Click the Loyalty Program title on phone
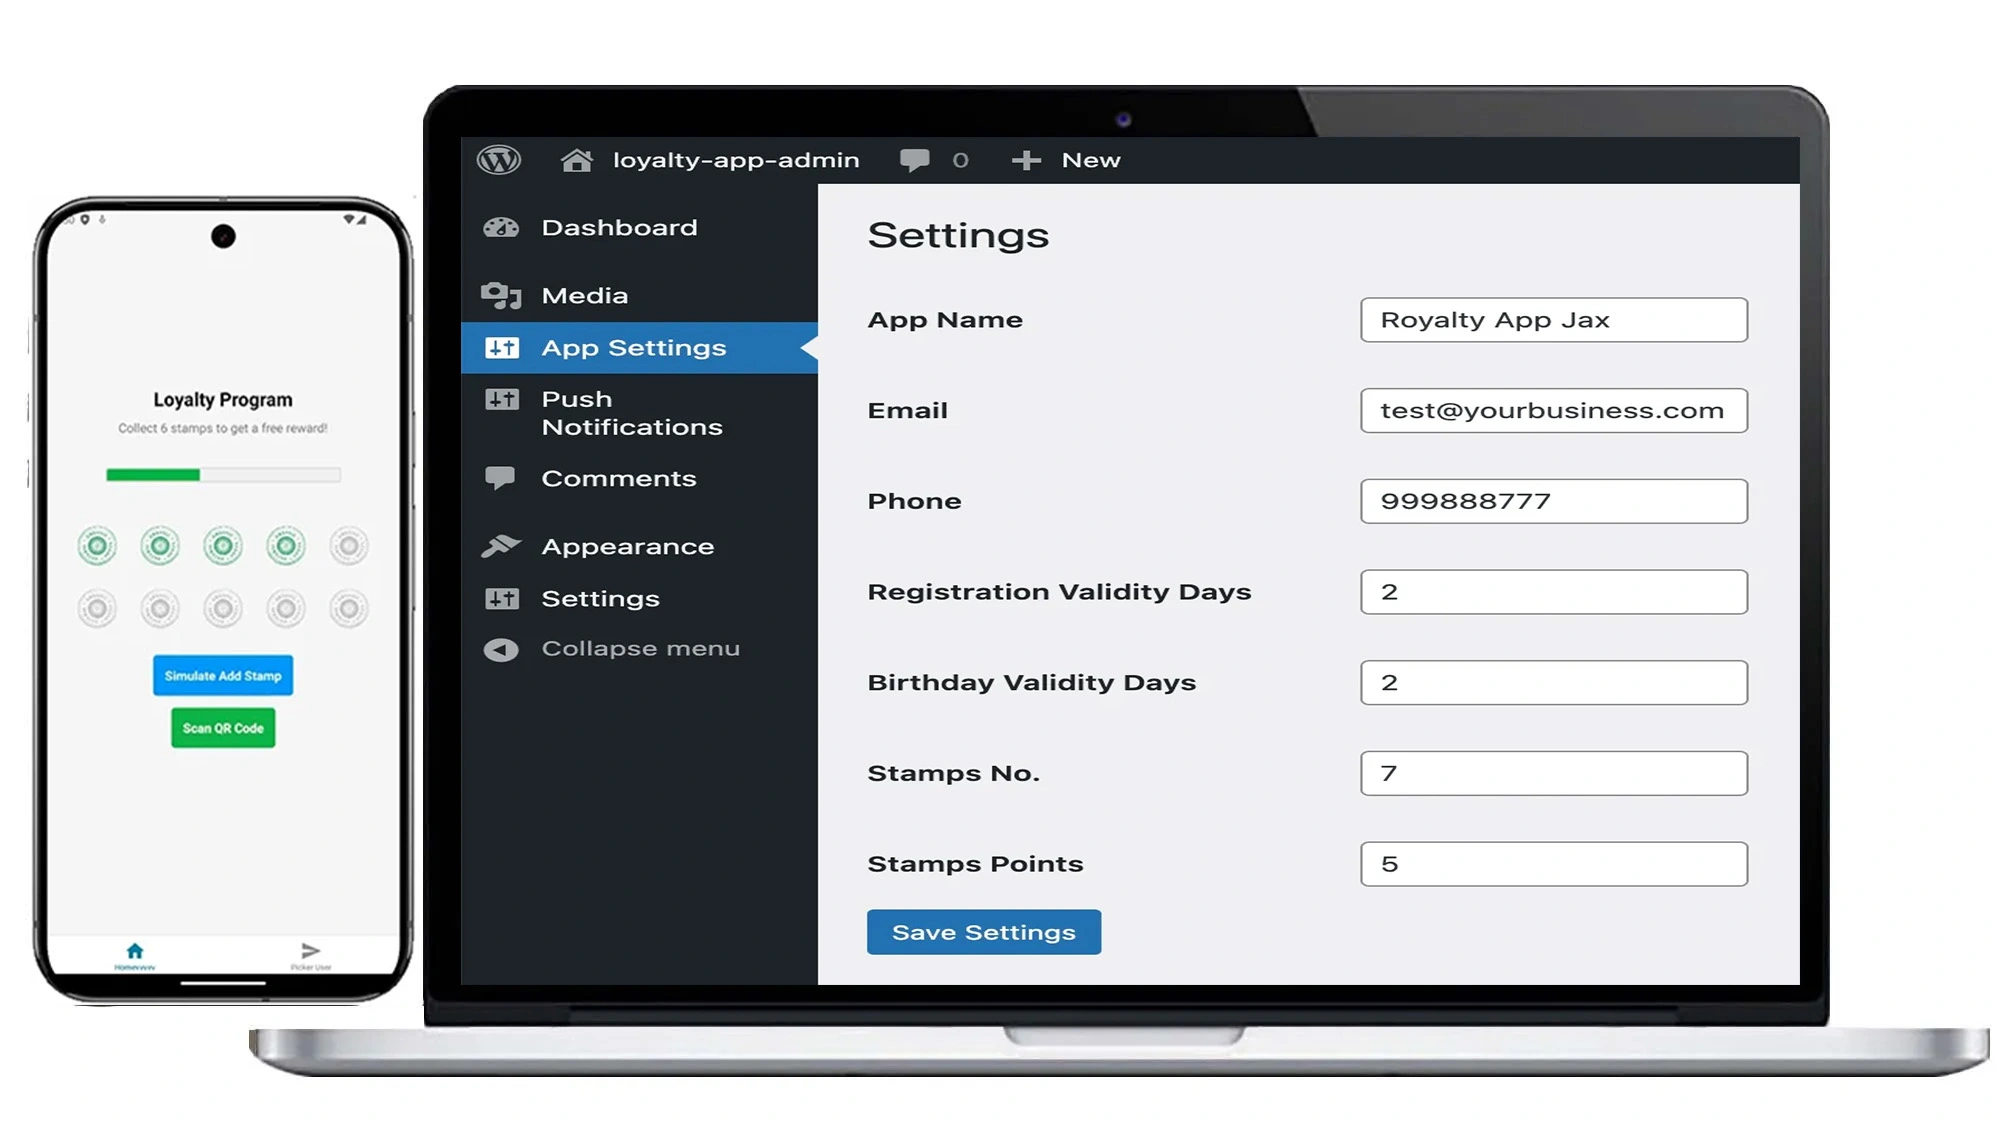The image size is (2000, 1125). [223, 400]
